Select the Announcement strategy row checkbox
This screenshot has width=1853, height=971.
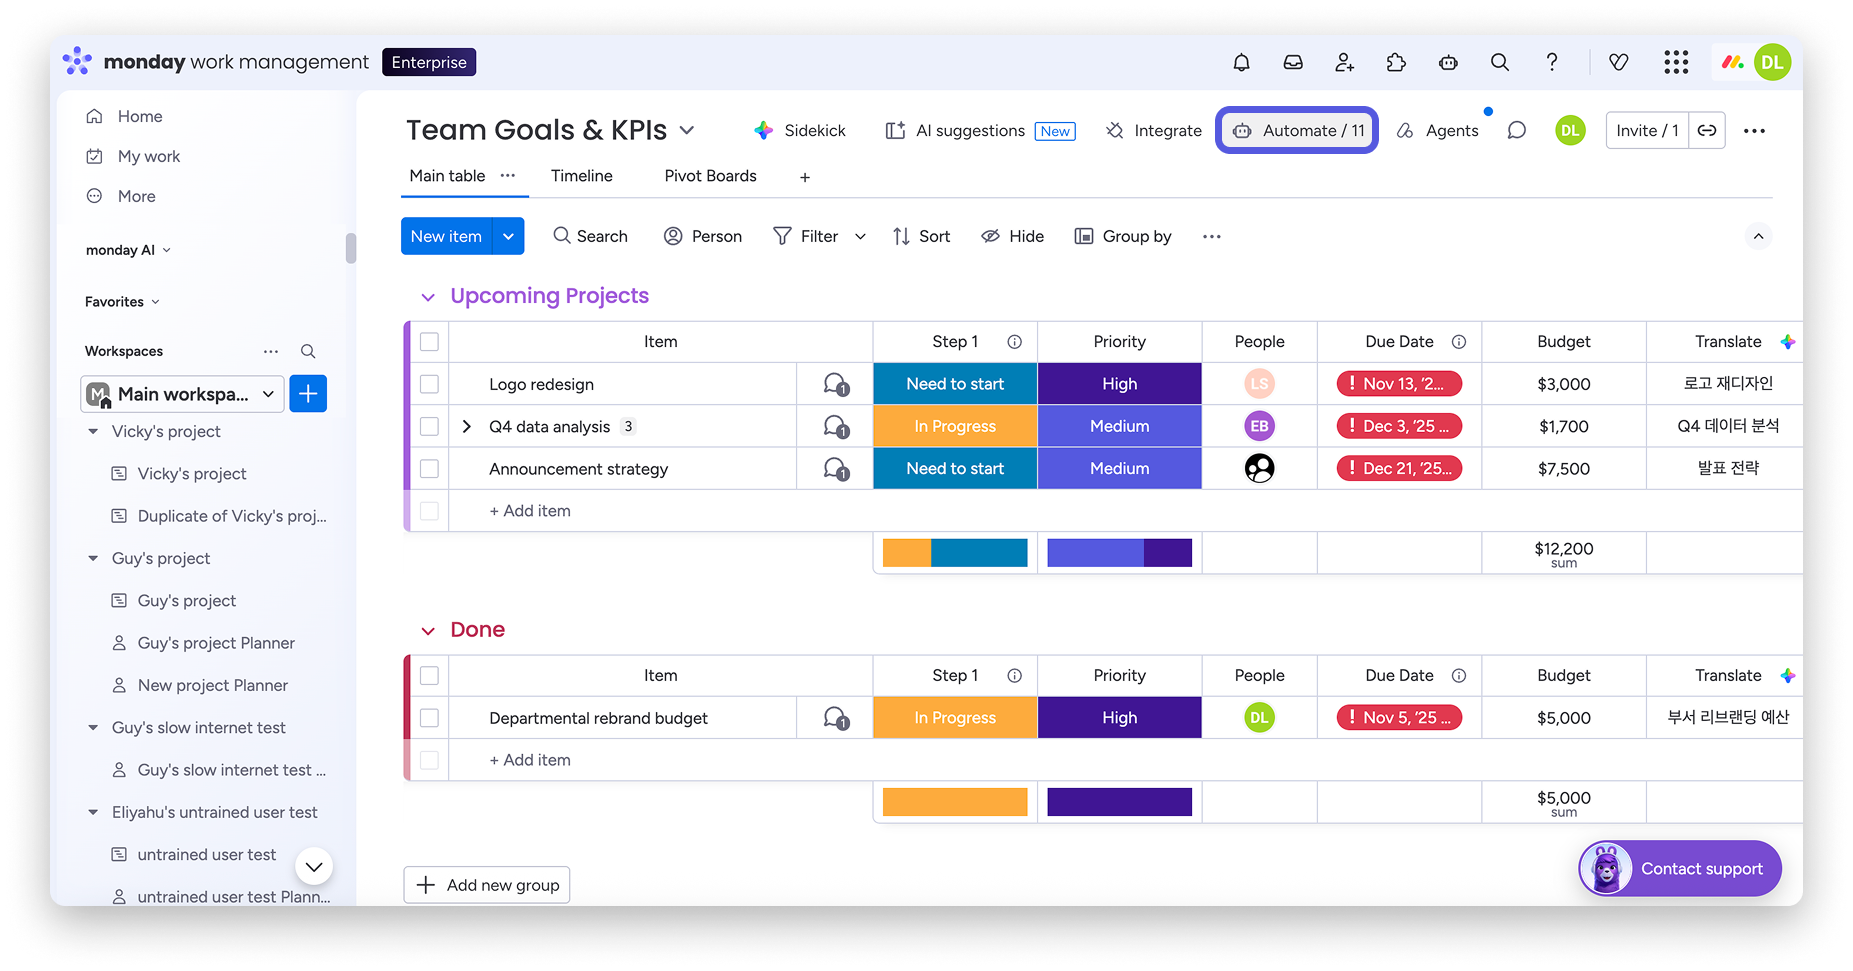pyautogui.click(x=429, y=468)
